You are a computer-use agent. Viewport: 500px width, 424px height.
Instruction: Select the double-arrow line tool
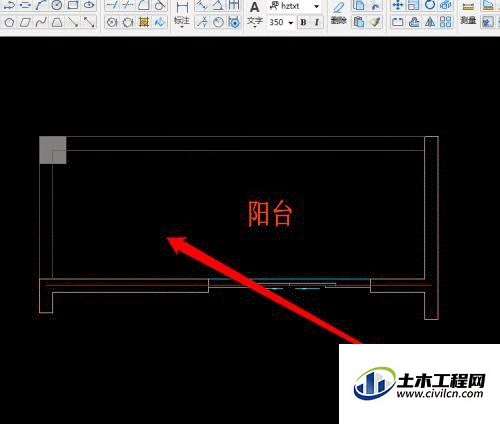(89, 22)
